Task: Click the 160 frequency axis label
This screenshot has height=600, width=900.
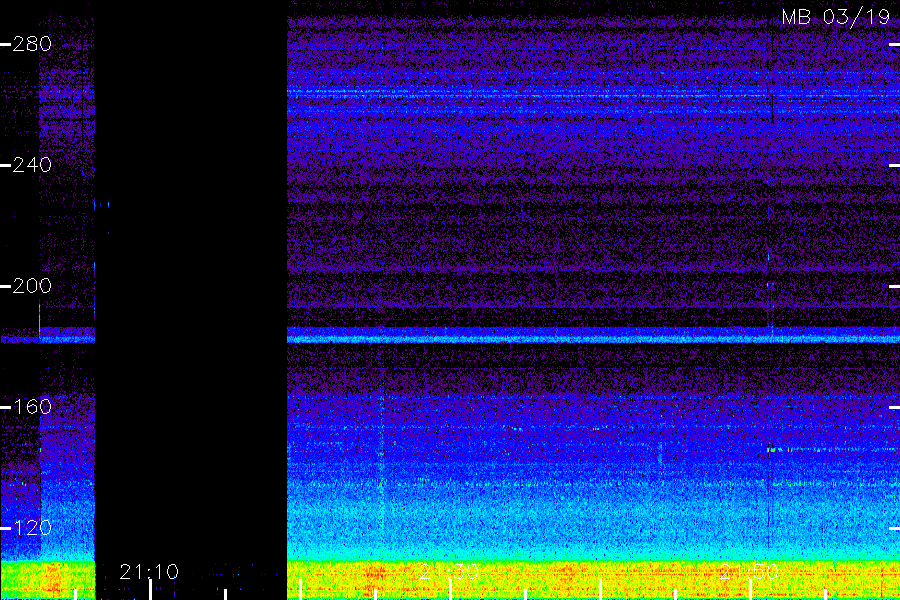Action: (x=32, y=407)
